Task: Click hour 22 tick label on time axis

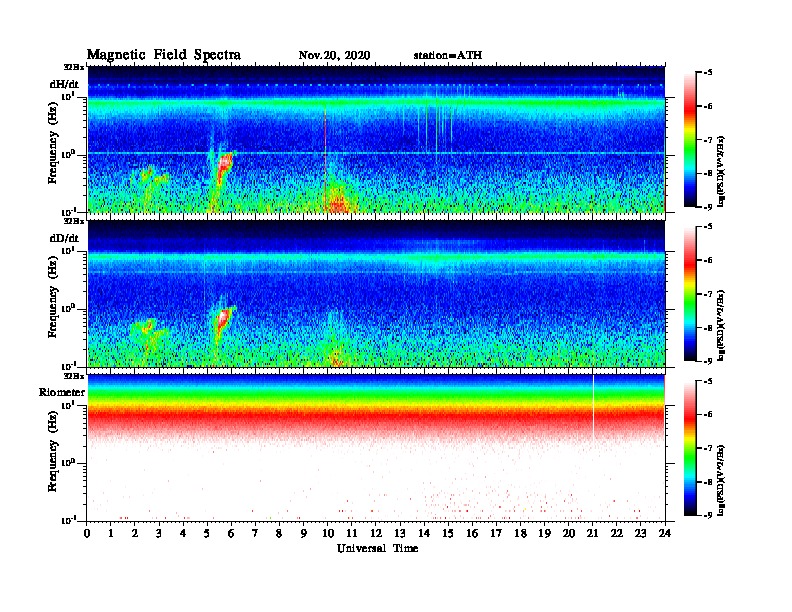Action: click(x=617, y=533)
